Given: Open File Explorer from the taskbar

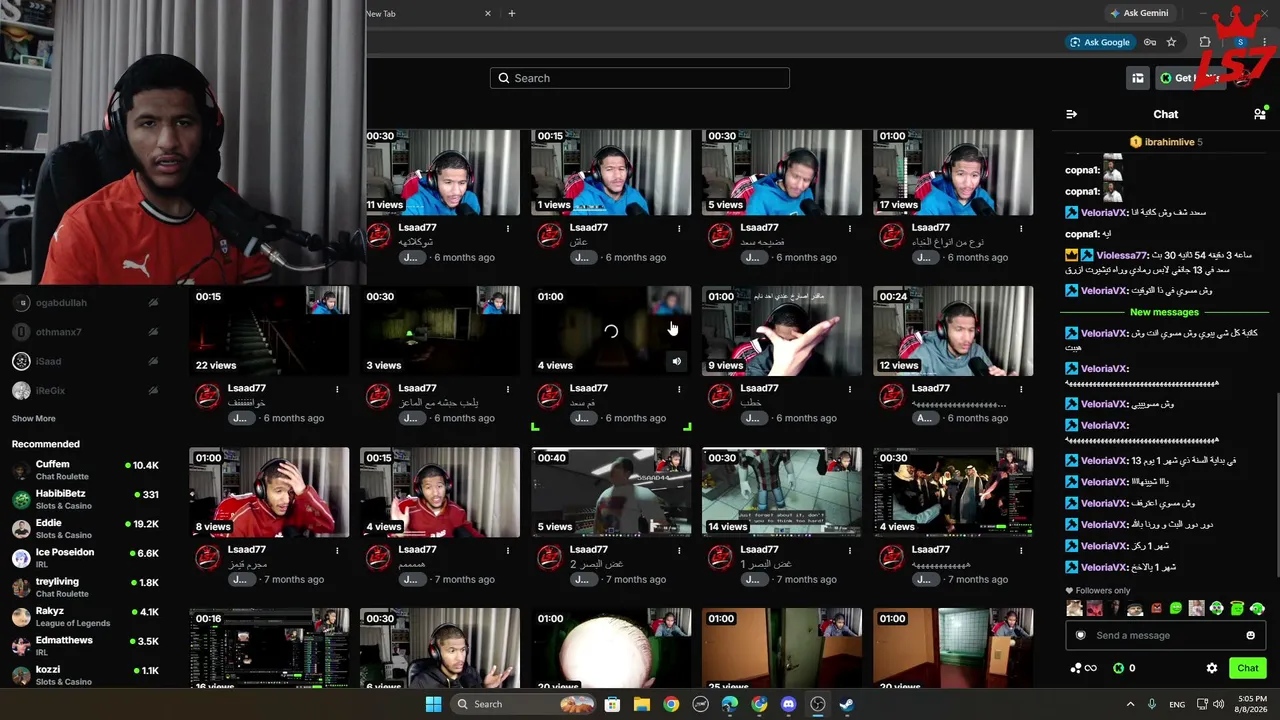Looking at the screenshot, I should click(x=641, y=704).
